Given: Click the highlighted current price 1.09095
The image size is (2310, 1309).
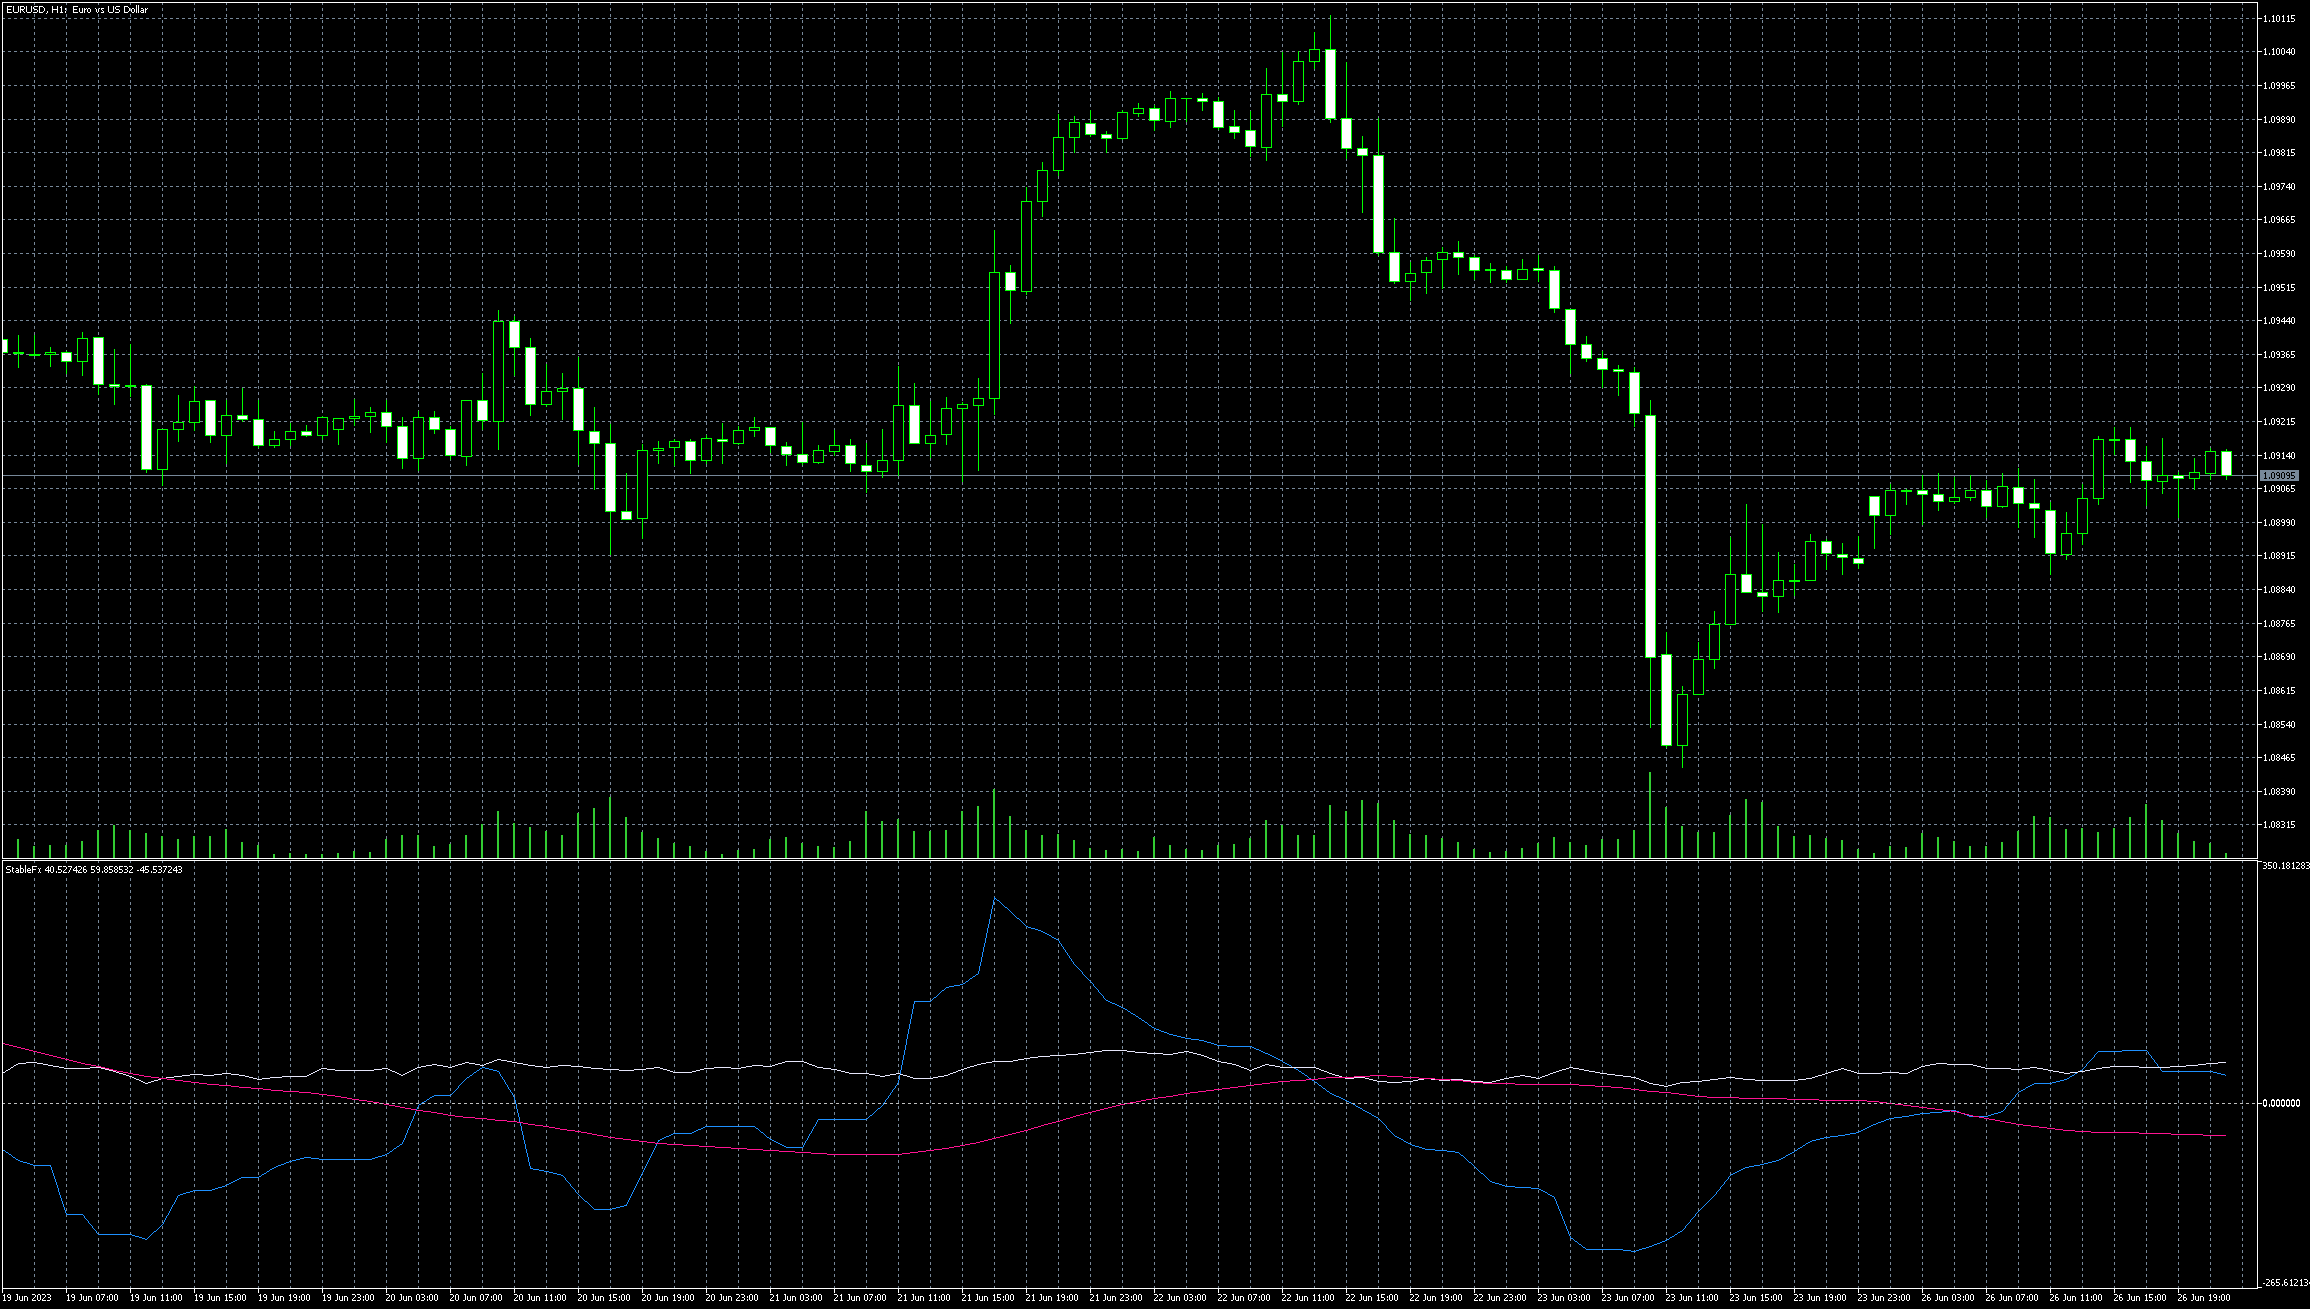Looking at the screenshot, I should 2279,476.
